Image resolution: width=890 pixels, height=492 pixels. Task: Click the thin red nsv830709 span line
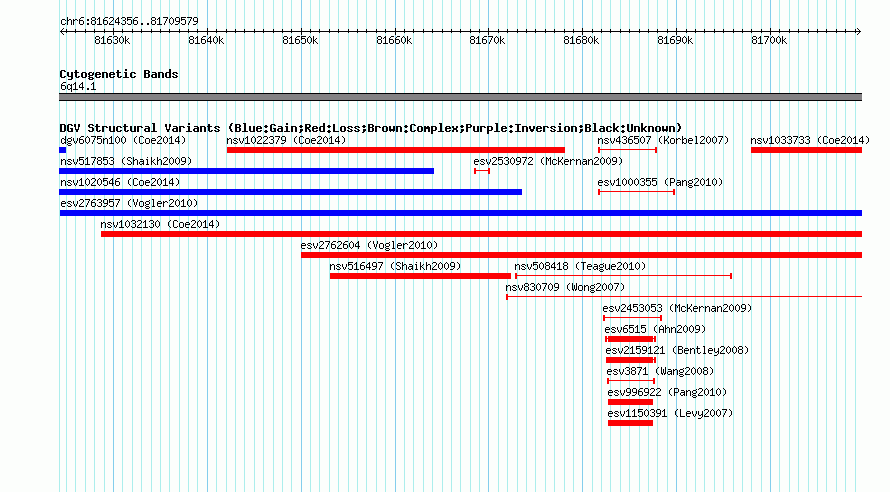(684, 297)
